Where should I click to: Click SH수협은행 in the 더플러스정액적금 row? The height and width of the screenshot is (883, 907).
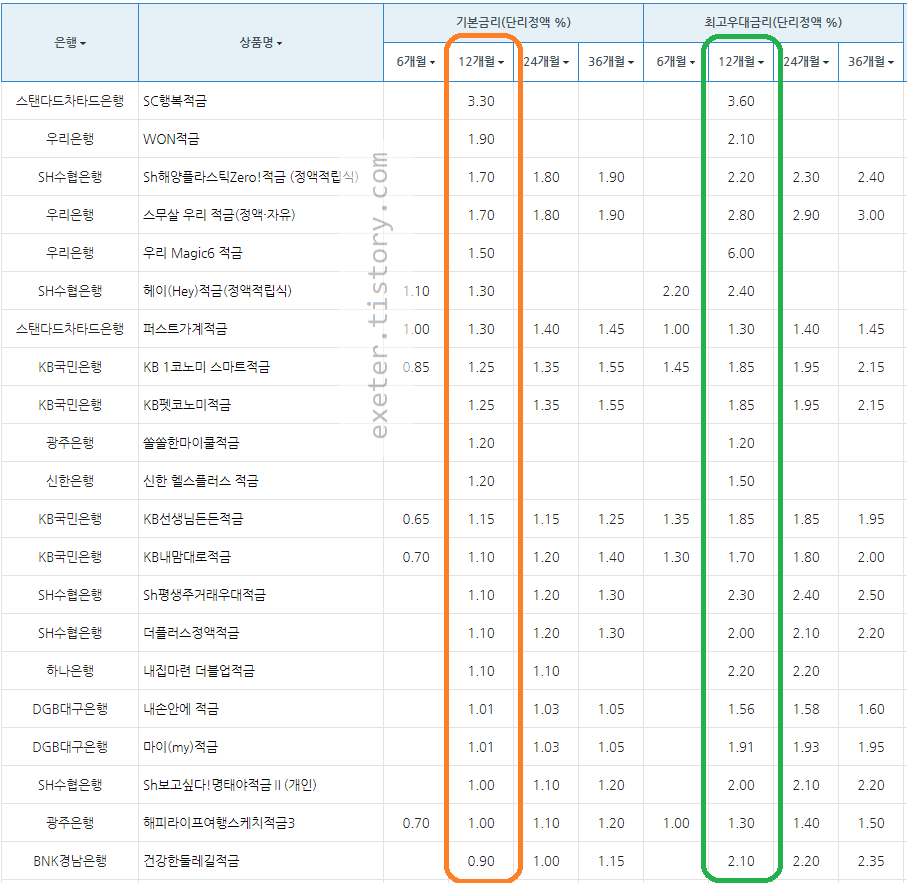[70, 633]
